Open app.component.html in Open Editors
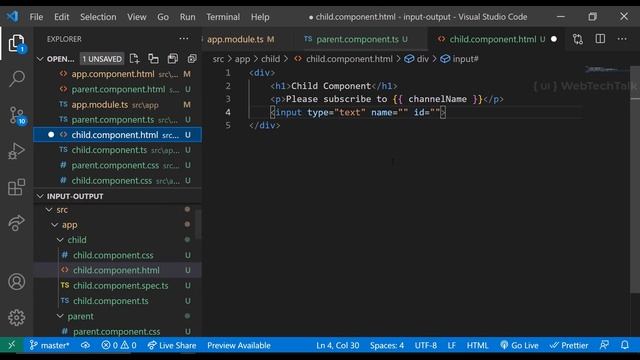This screenshot has height=360, width=640. (x=118, y=74)
